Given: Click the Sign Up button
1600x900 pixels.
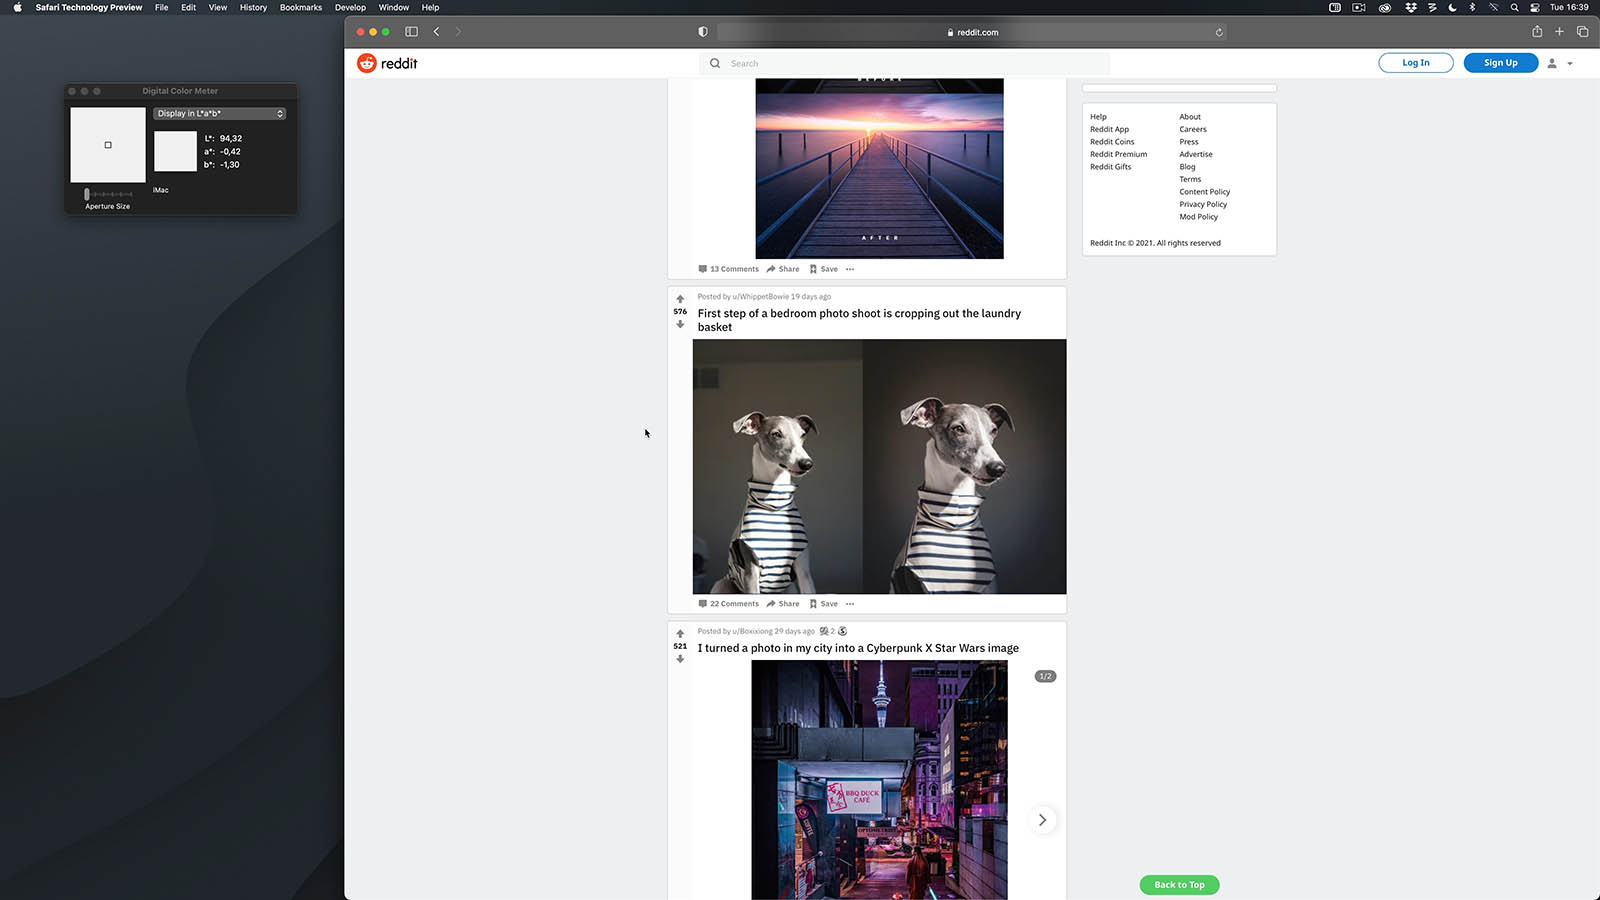Looking at the screenshot, I should 1500,63.
